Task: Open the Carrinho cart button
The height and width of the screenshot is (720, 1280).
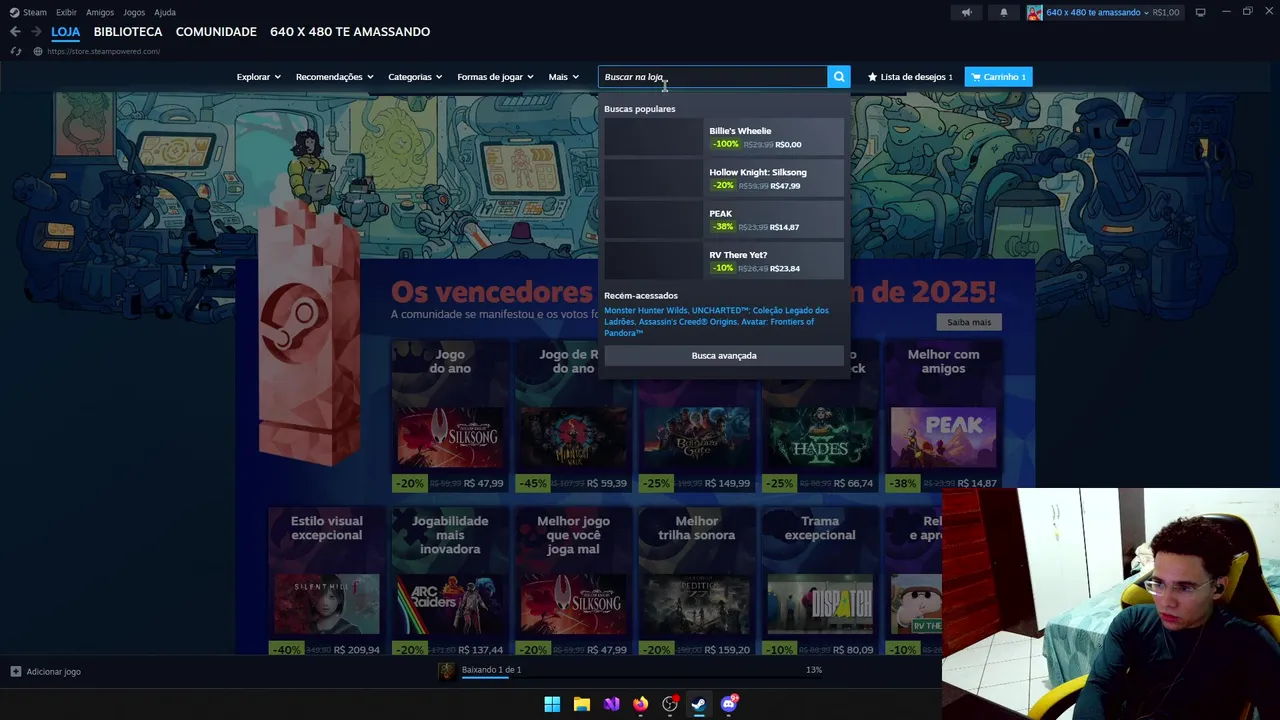Action: [x=998, y=77]
